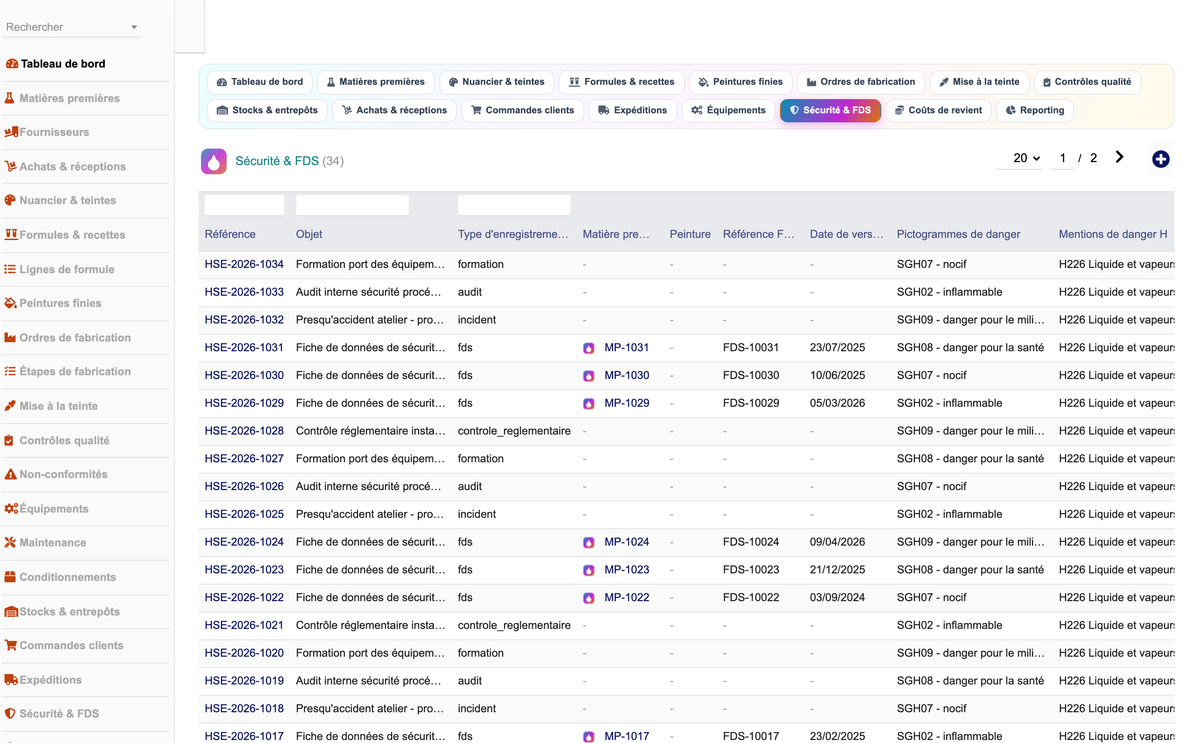Click the Expéditions truck icon in sidebar
This screenshot has height=743, width=1200.
[x=12, y=680]
